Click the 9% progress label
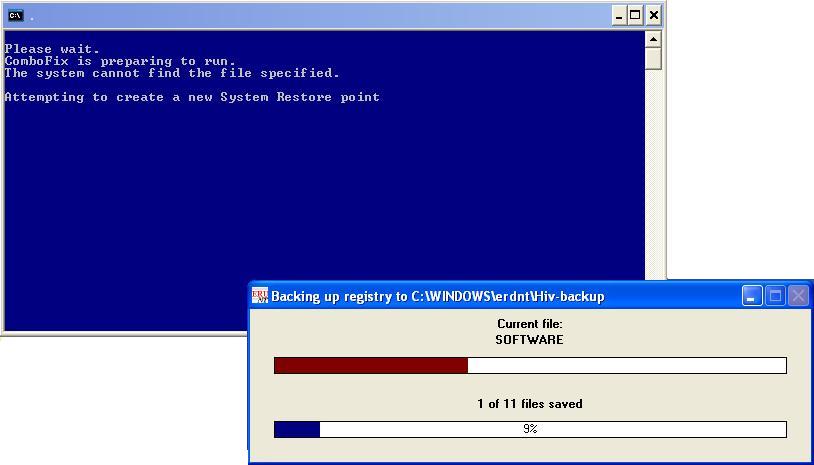 tap(530, 429)
